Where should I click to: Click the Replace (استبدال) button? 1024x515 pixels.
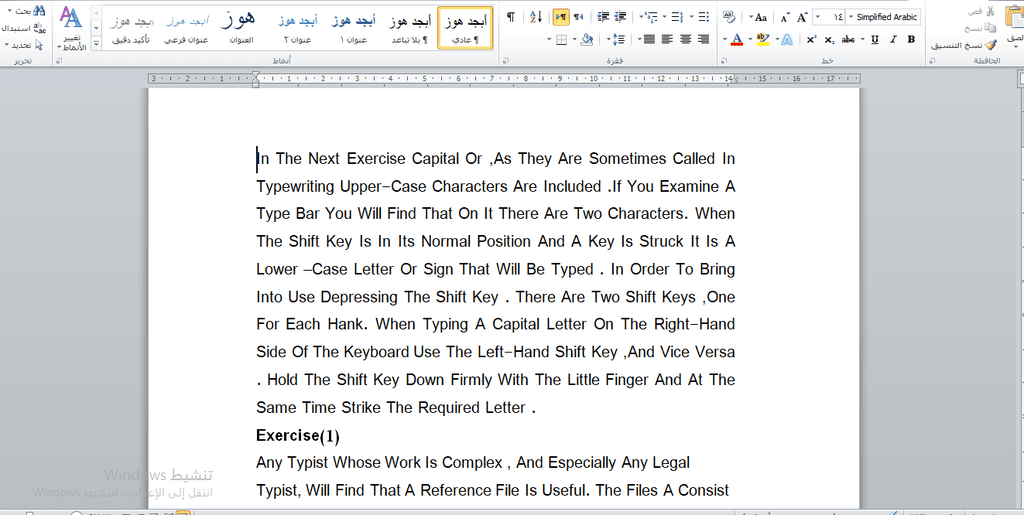pos(23,28)
